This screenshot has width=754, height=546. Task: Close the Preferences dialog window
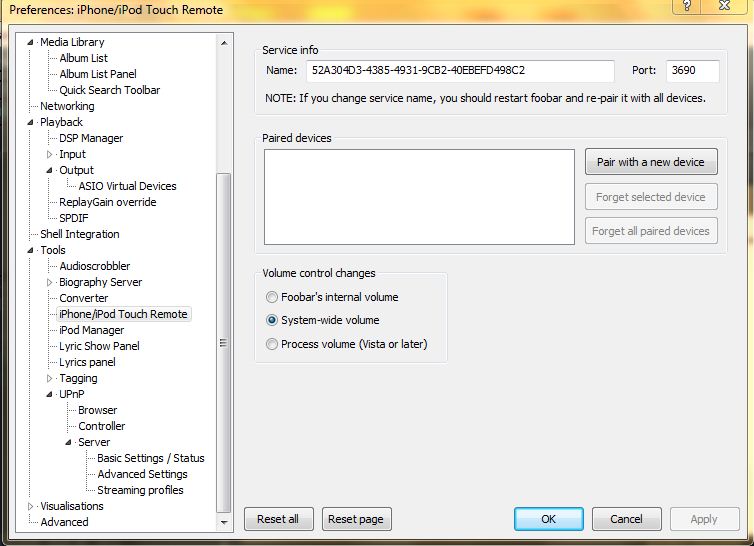coord(724,6)
